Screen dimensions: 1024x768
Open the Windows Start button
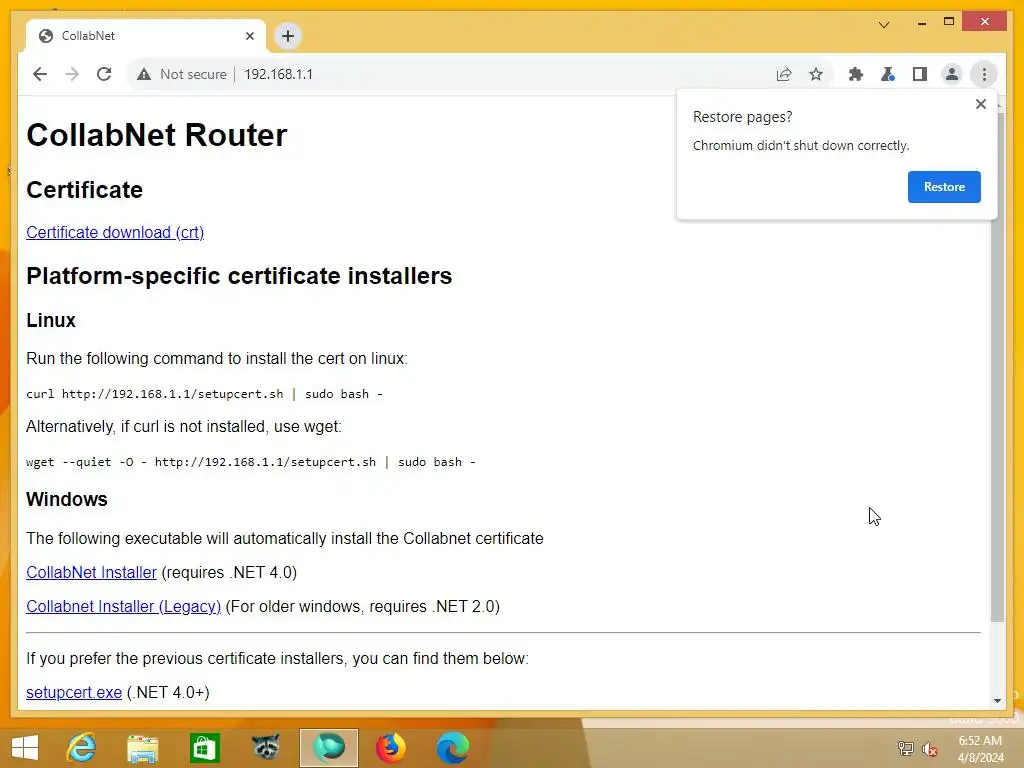tap(25, 748)
